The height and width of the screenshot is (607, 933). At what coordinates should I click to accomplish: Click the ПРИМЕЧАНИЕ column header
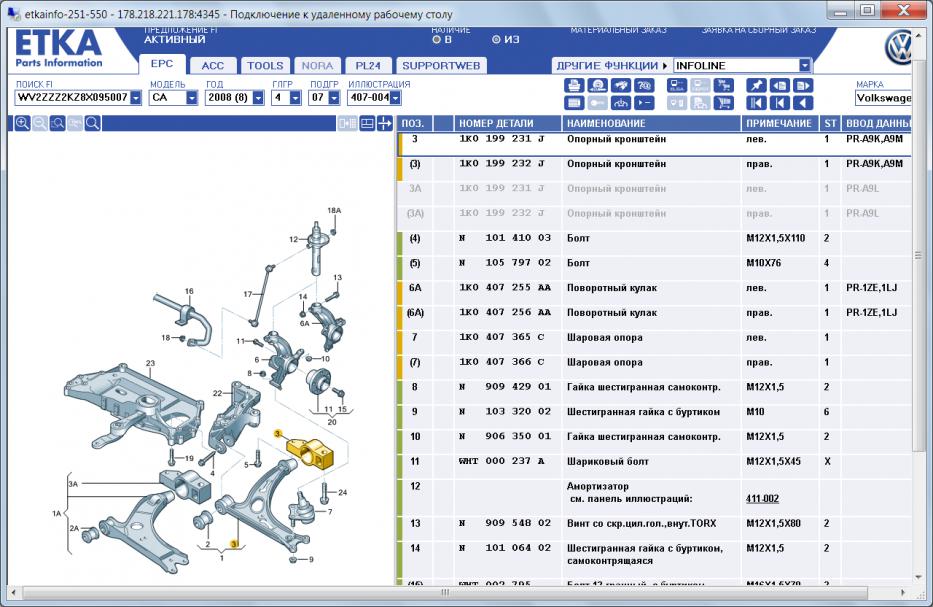point(779,123)
